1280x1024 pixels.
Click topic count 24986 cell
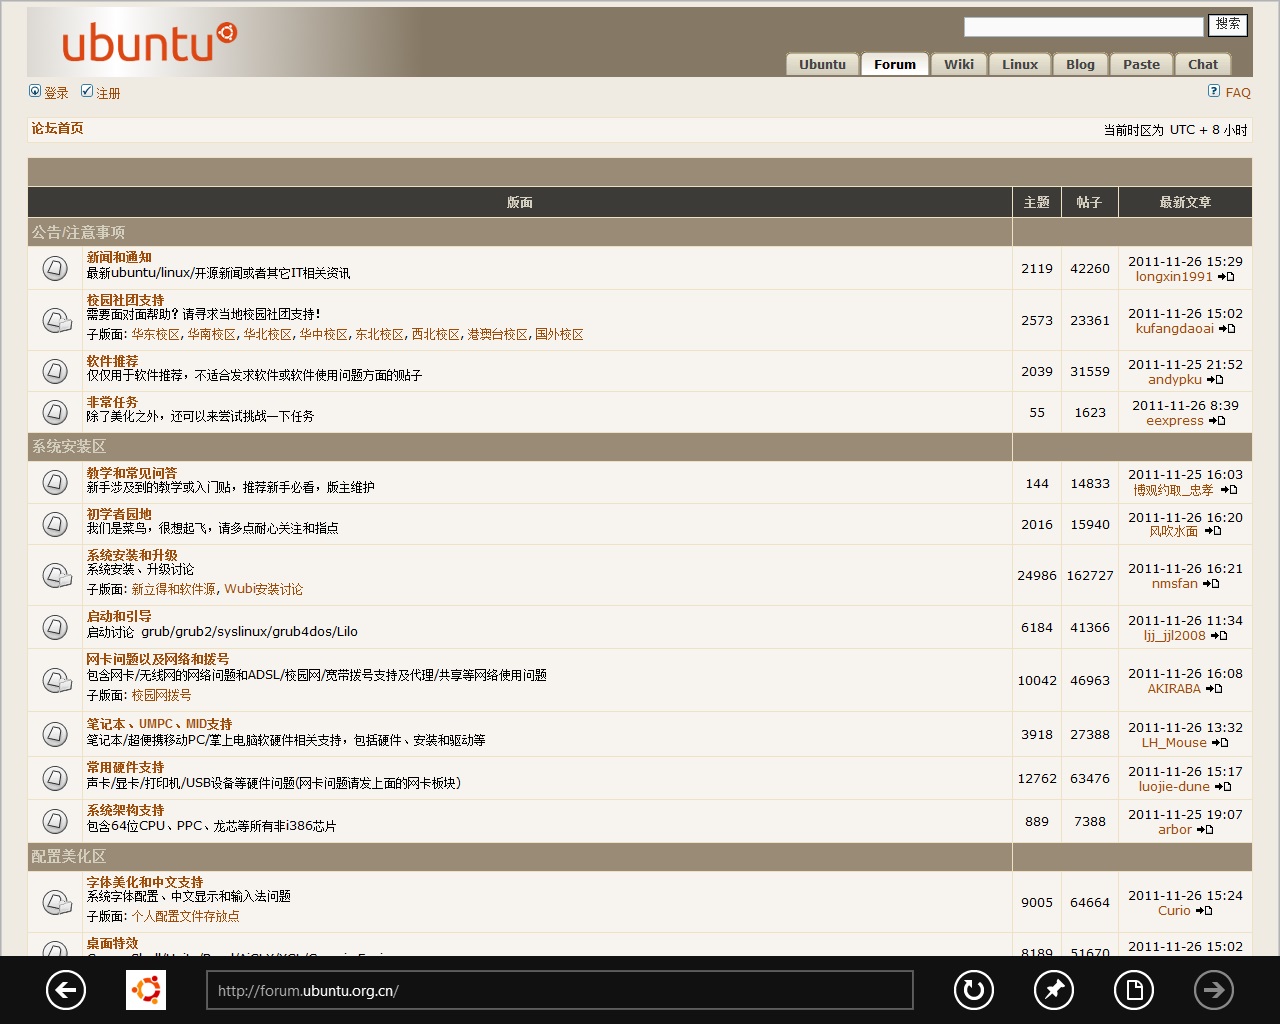1037,575
